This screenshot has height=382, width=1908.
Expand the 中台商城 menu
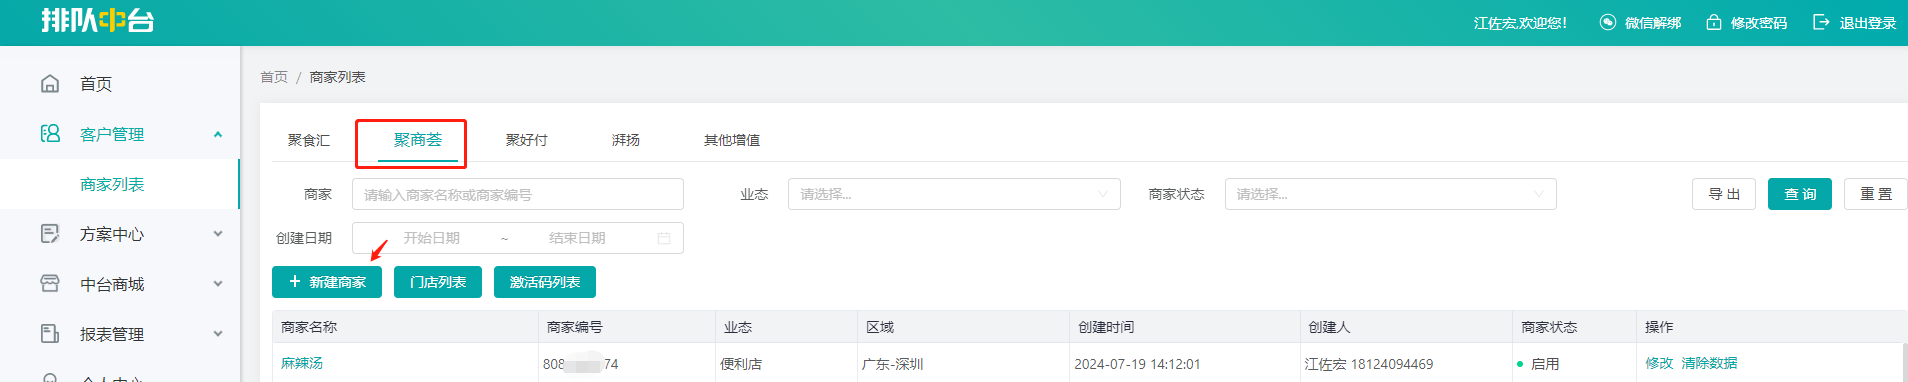[x=218, y=284]
